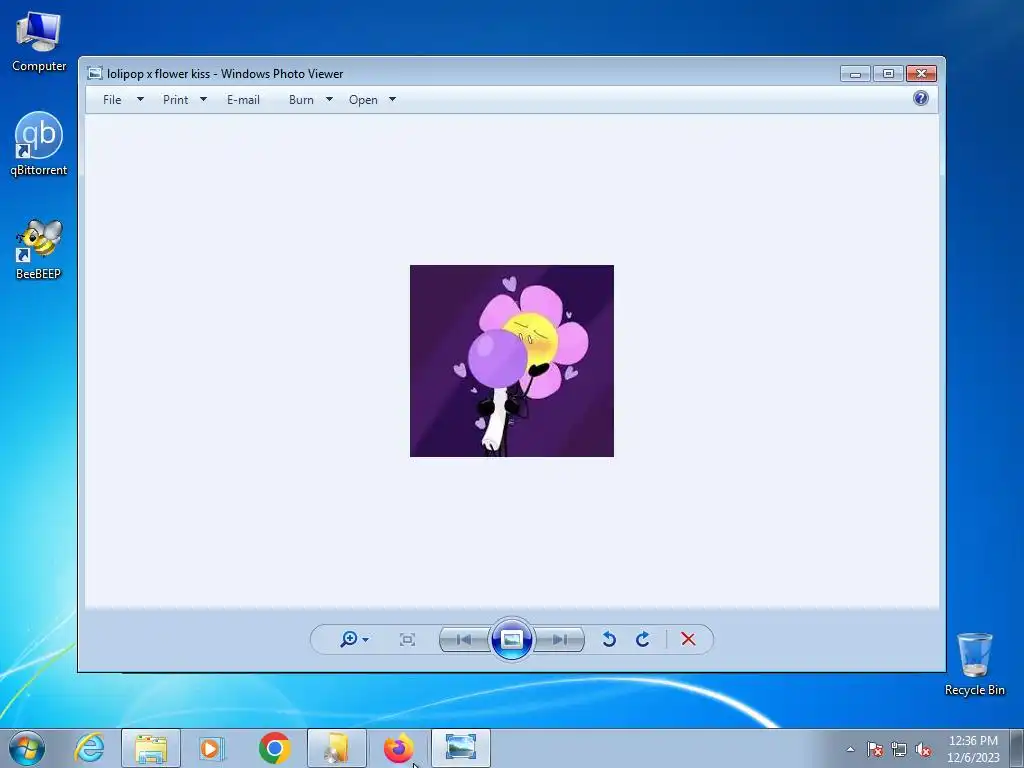
Task: Click the lolipop flower kiss image
Action: [x=512, y=360]
